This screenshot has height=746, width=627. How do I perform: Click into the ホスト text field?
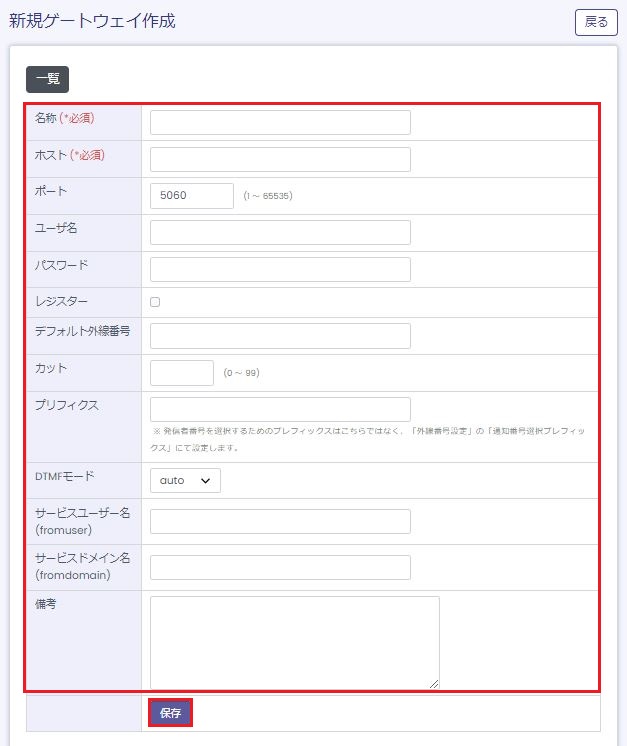click(280, 160)
